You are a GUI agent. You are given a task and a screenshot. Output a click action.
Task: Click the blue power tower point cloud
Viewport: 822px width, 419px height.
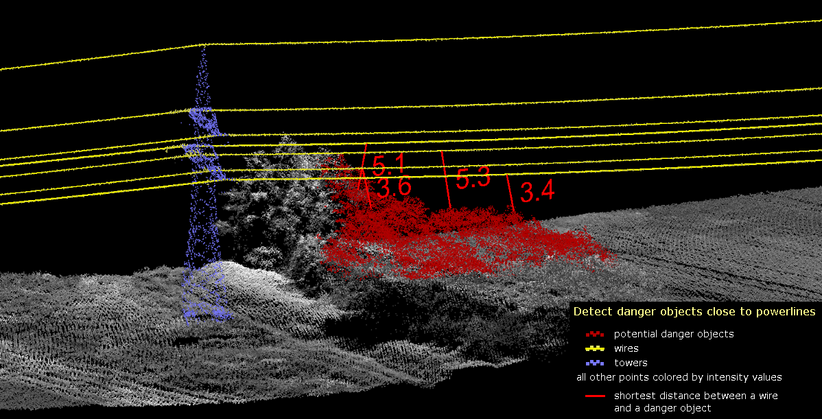[204, 184]
